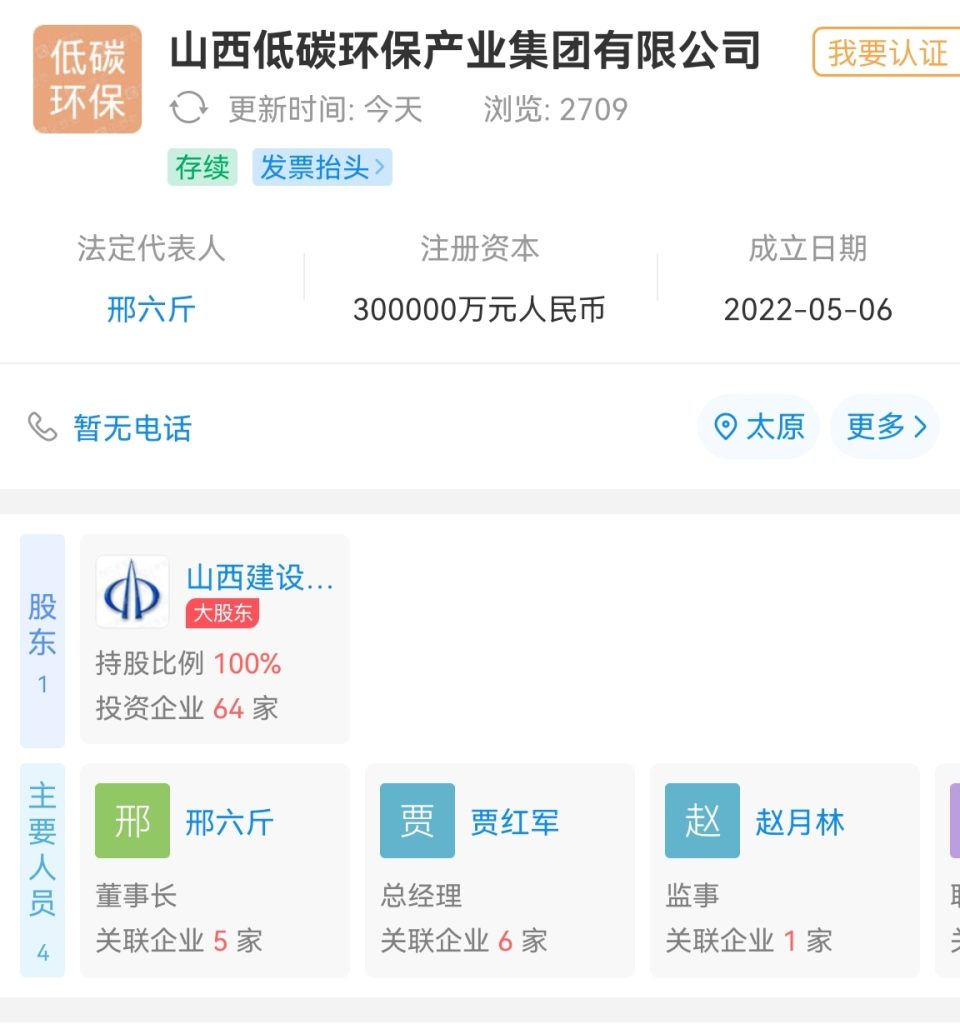Image resolution: width=960 pixels, height=1024 pixels.
Task: Click the 存续 status tag
Action: (x=202, y=167)
